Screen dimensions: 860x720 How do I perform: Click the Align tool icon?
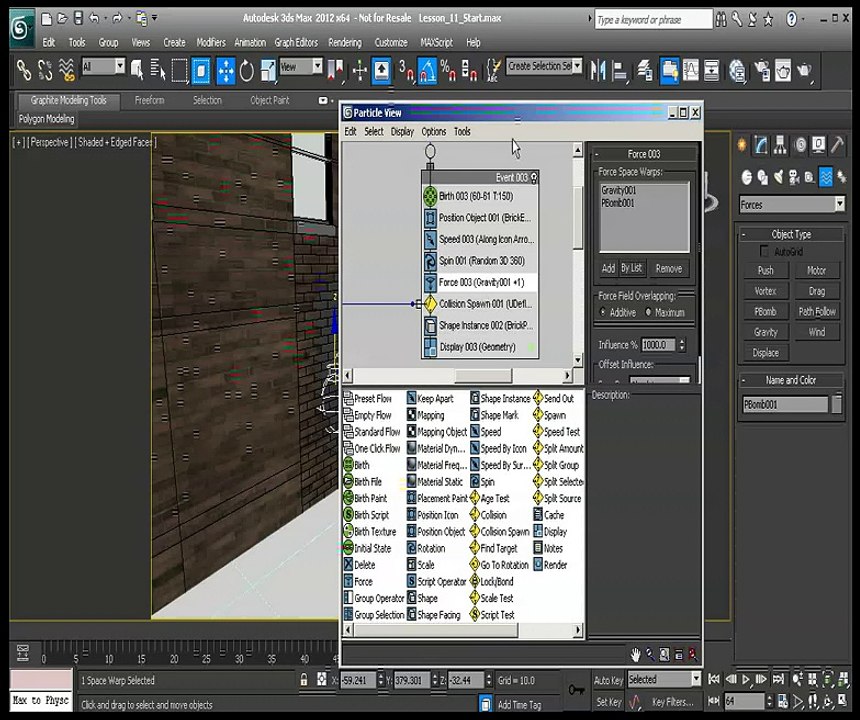[620, 70]
